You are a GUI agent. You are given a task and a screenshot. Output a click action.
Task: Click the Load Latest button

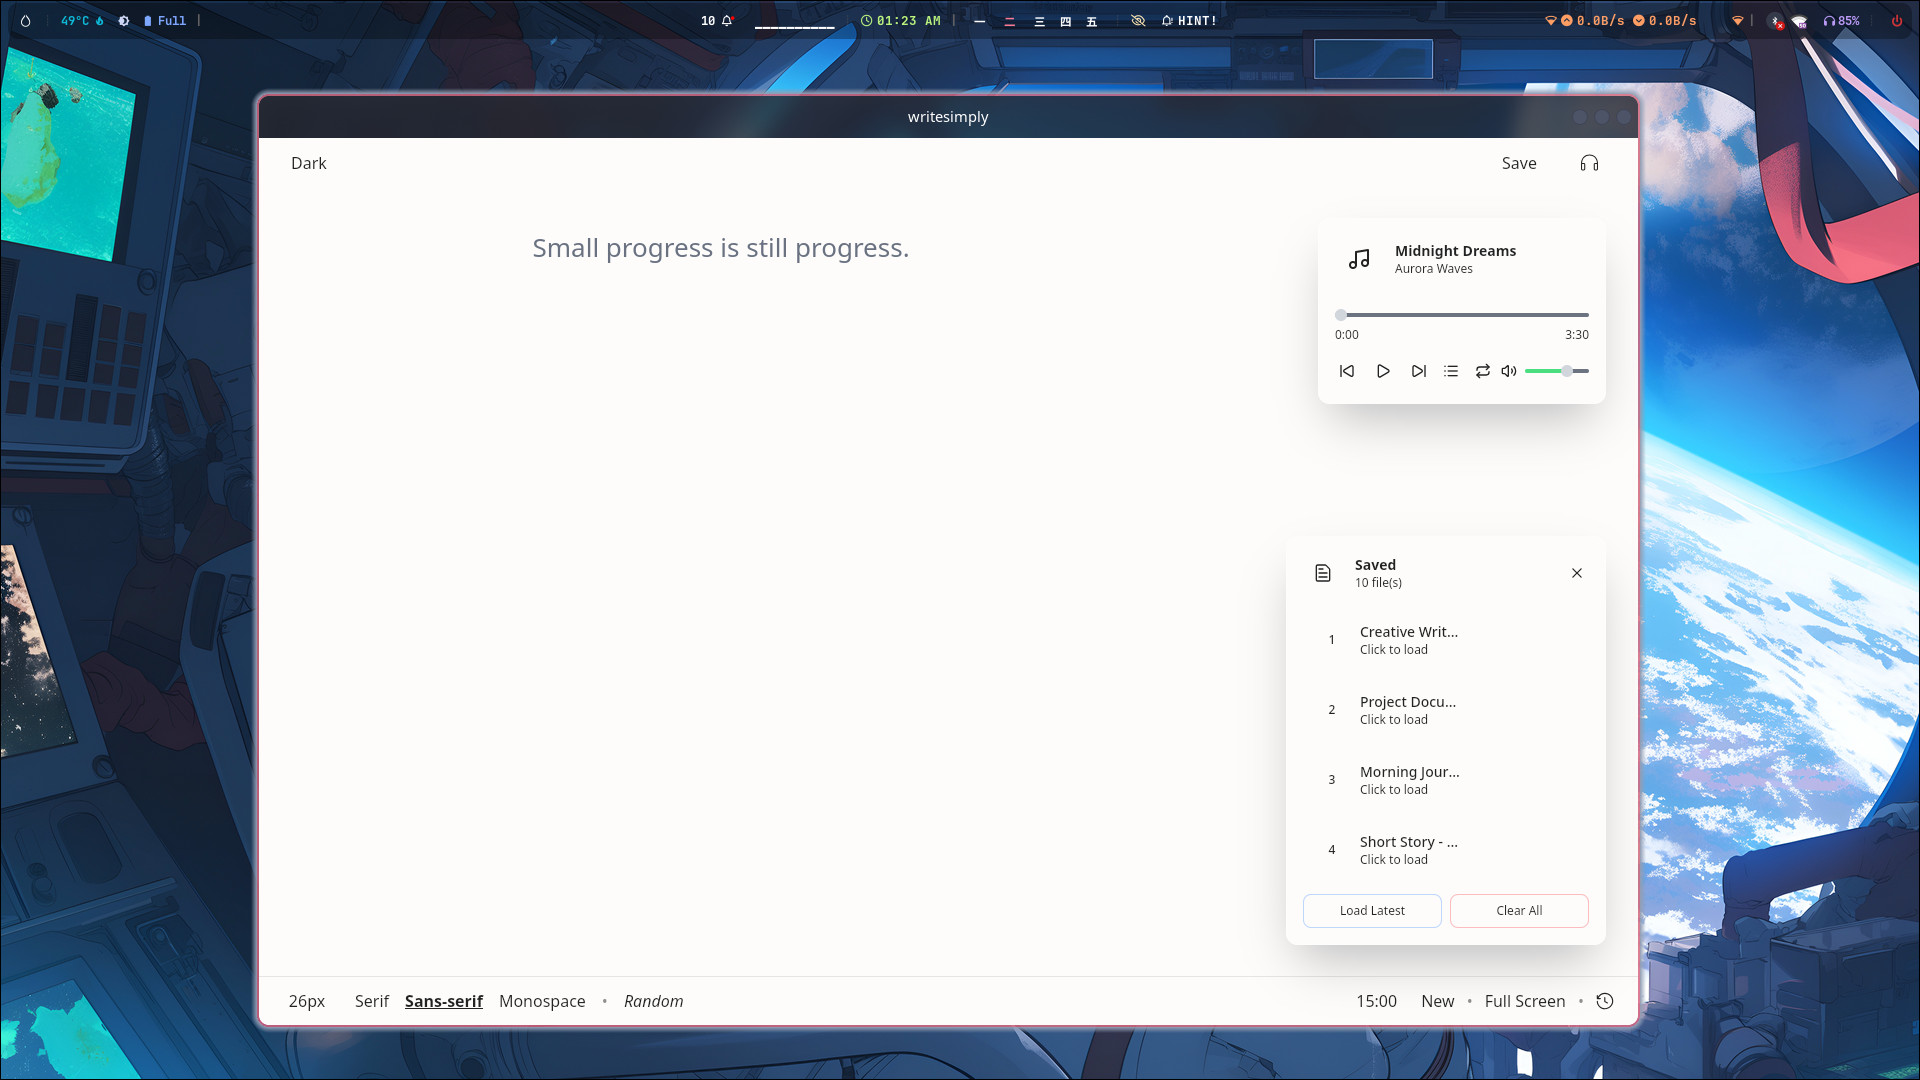point(1372,911)
